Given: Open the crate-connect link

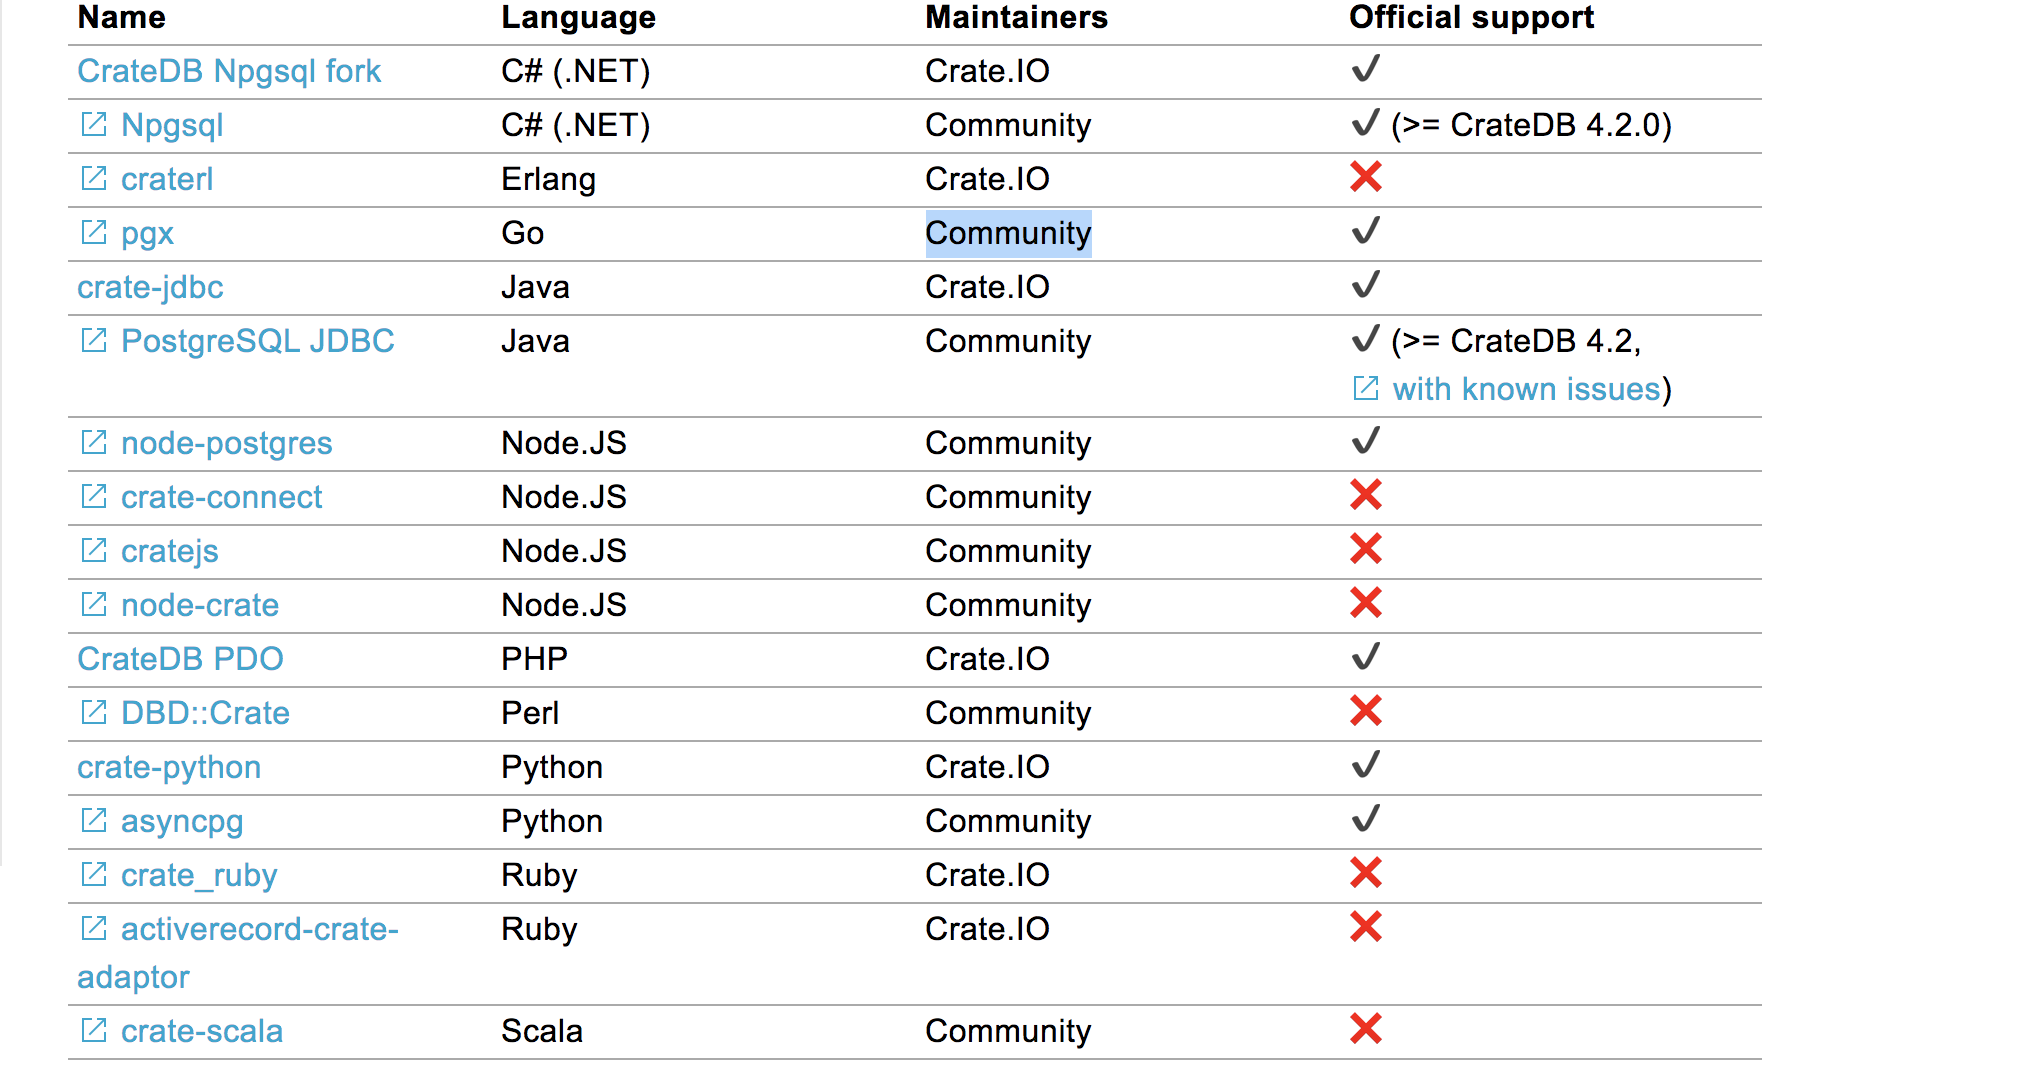Looking at the screenshot, I should tap(222, 498).
